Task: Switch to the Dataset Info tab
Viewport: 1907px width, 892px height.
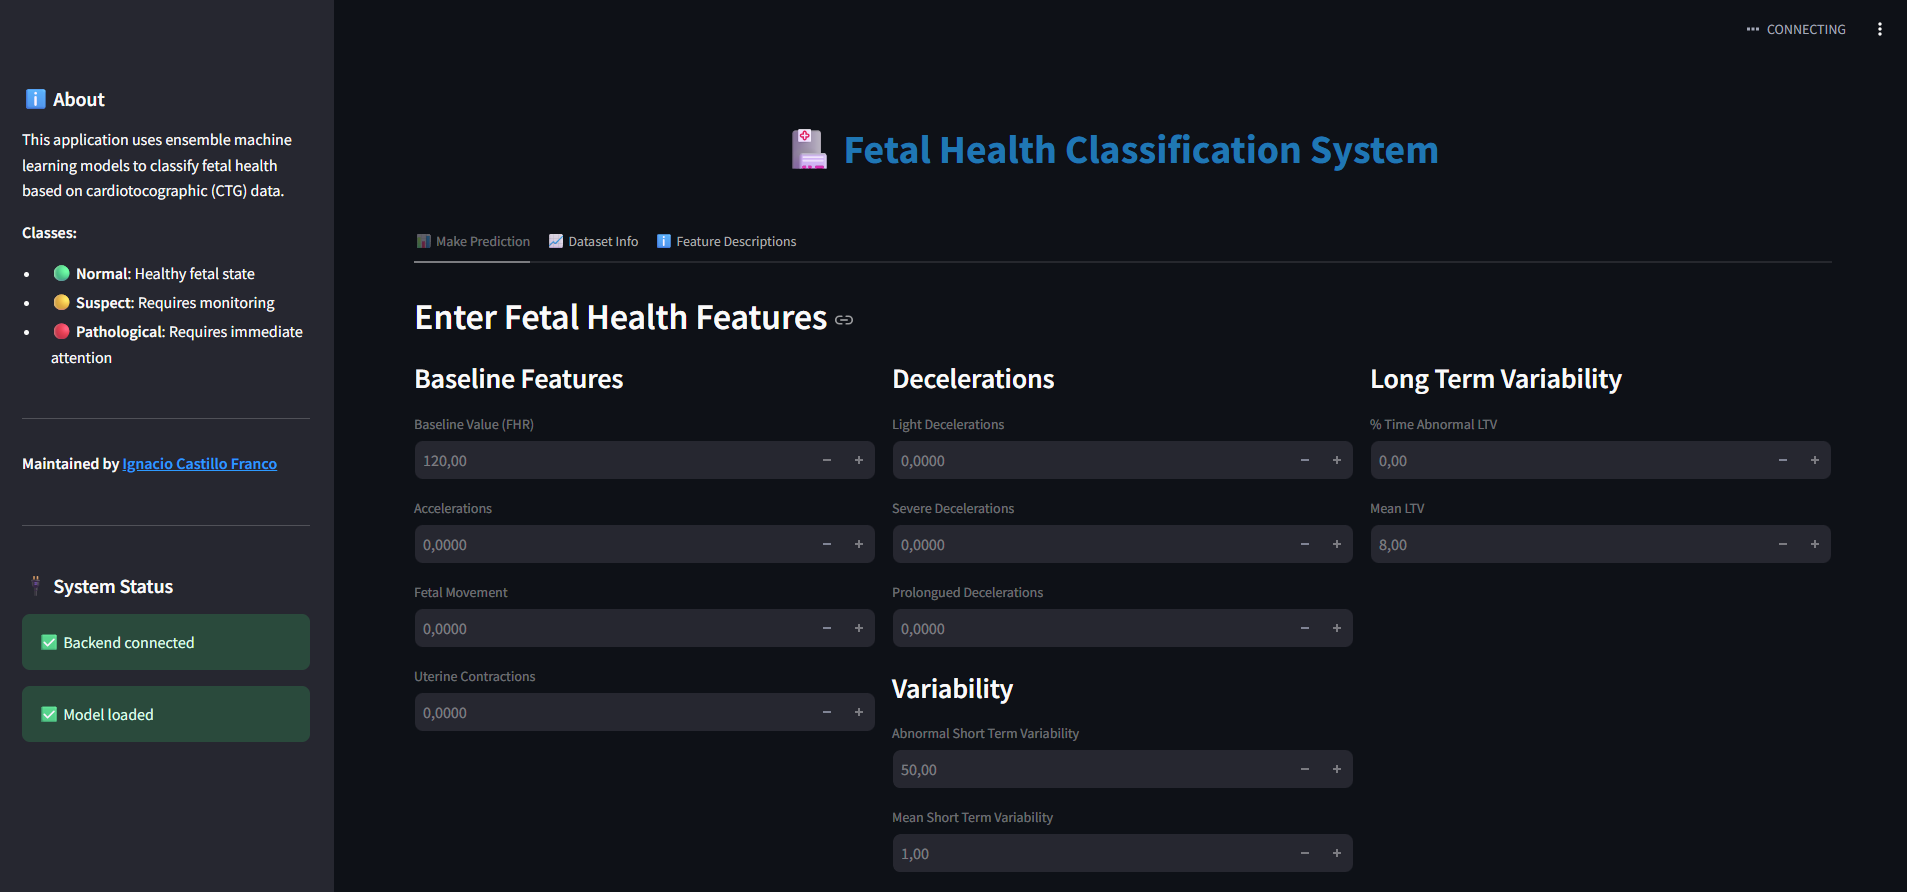Action: pos(593,242)
